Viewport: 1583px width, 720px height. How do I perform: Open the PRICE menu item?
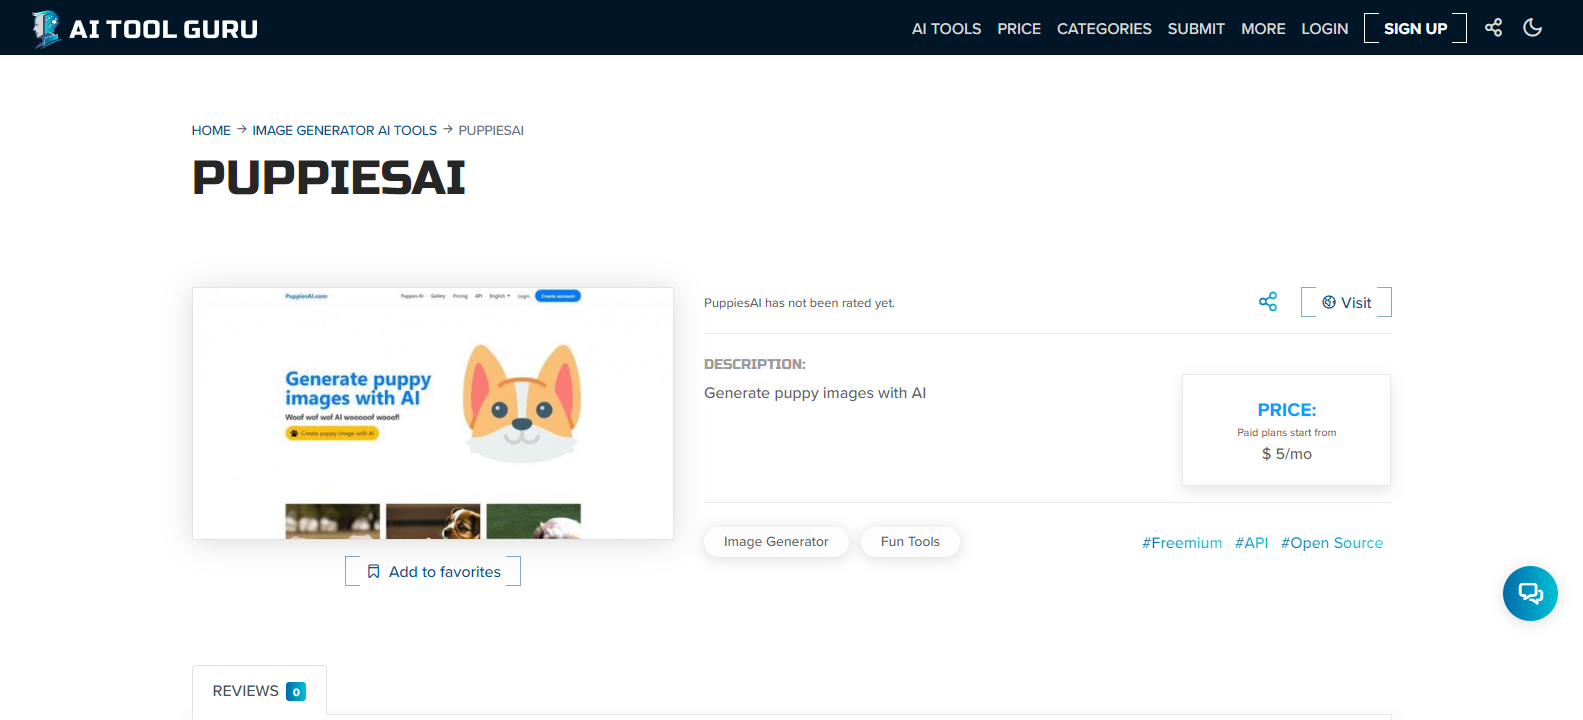click(x=1019, y=29)
